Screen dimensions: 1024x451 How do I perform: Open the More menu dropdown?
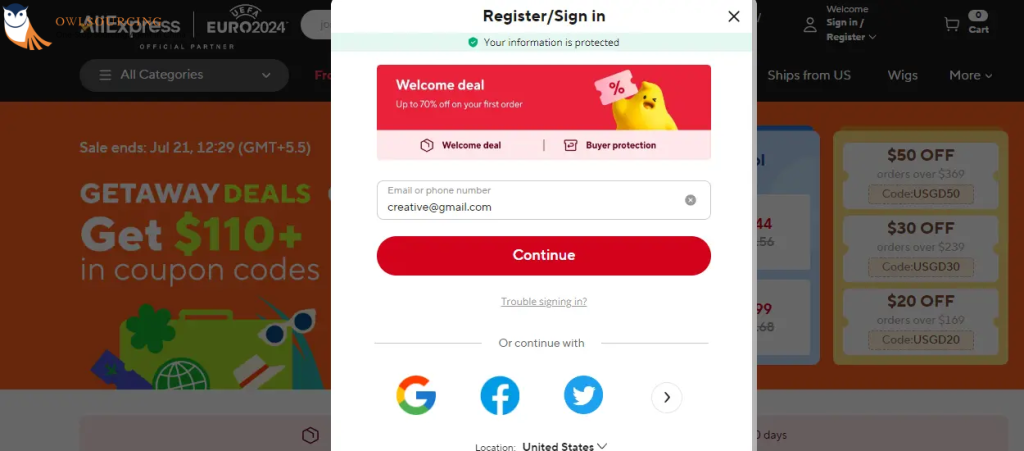coord(970,75)
